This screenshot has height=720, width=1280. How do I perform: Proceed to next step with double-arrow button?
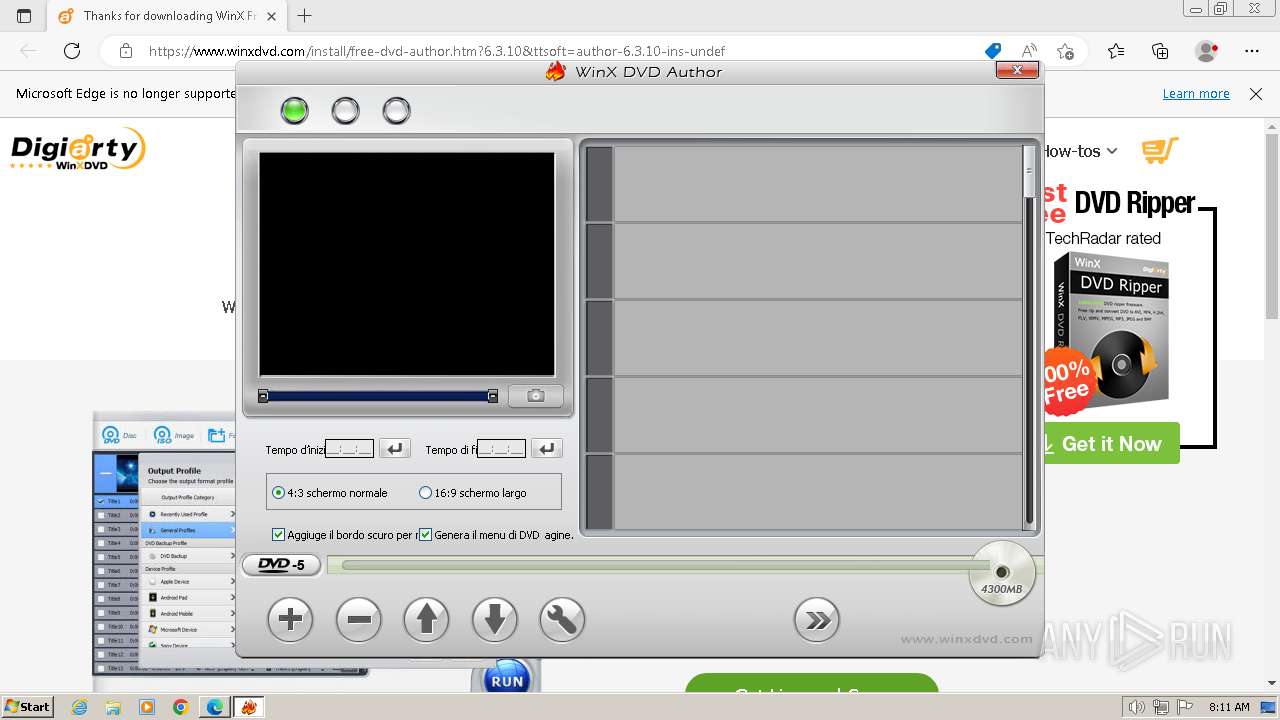pos(817,620)
